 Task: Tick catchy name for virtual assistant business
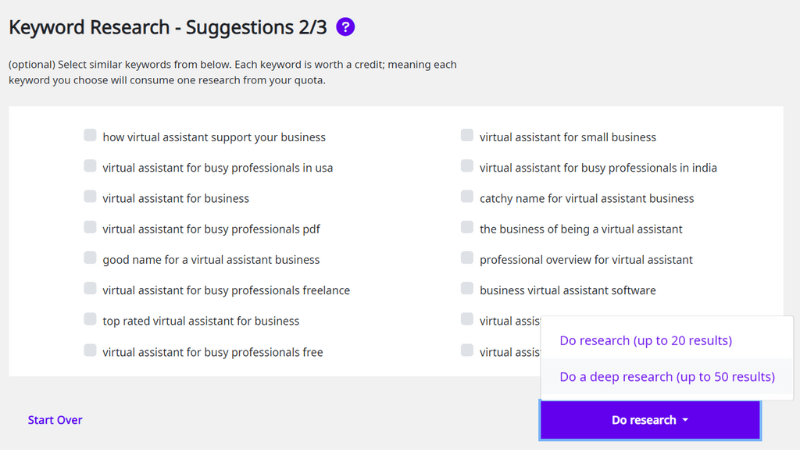tap(467, 196)
